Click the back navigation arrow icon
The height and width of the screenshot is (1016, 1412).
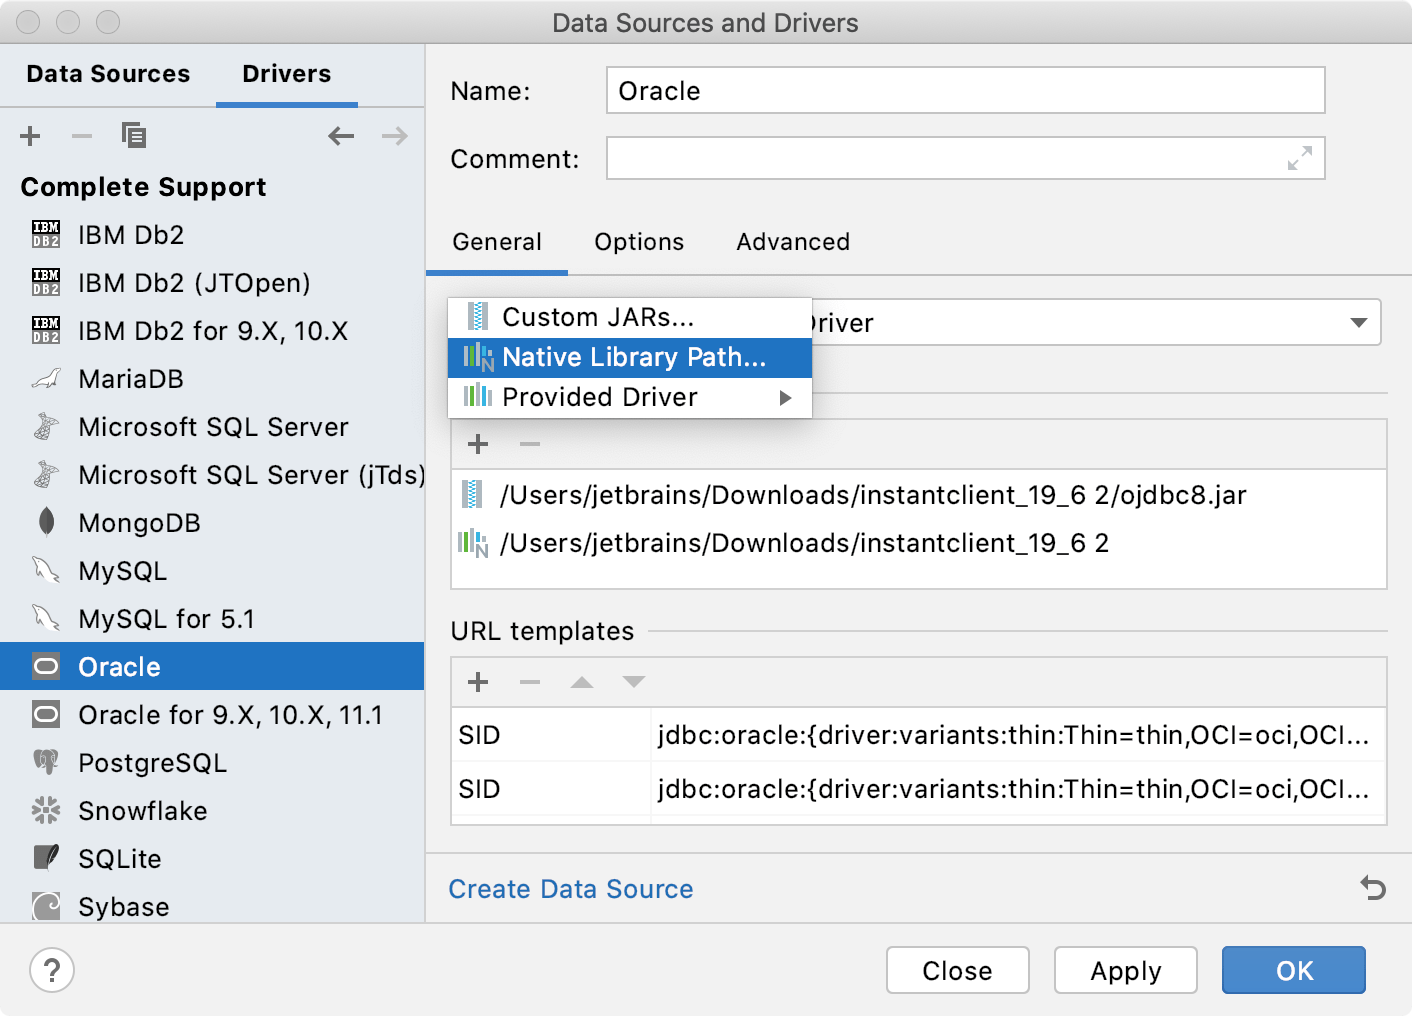click(x=341, y=135)
